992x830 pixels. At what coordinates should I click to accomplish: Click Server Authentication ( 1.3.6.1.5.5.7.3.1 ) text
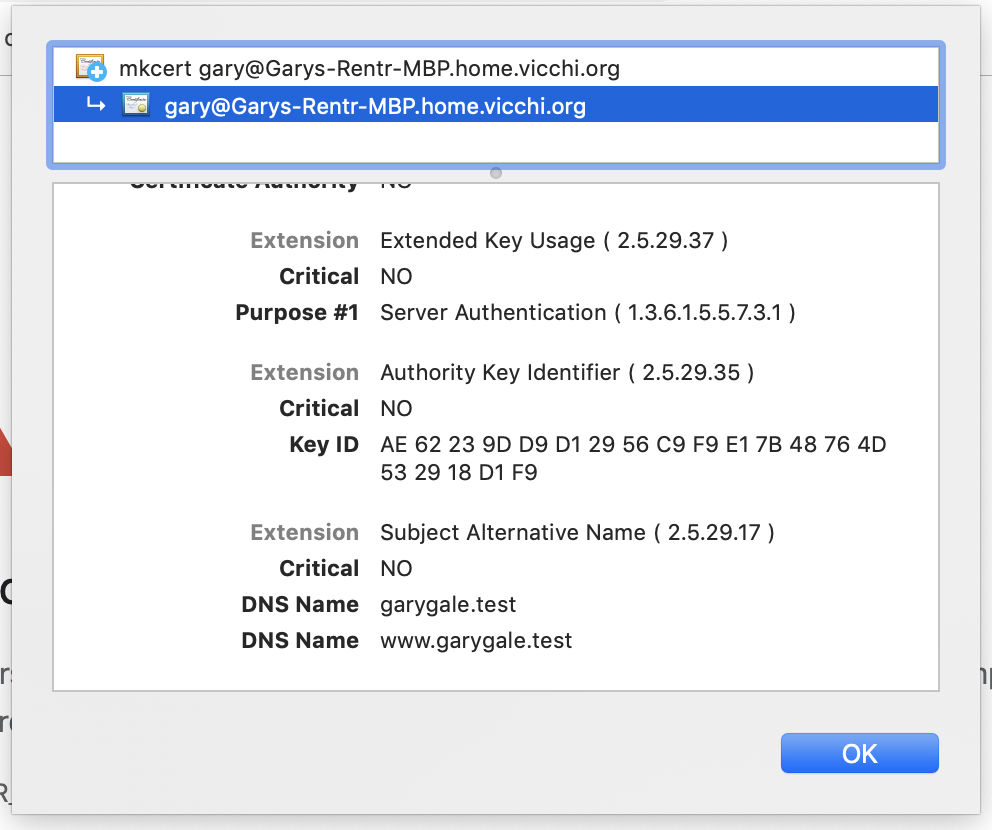coord(588,313)
